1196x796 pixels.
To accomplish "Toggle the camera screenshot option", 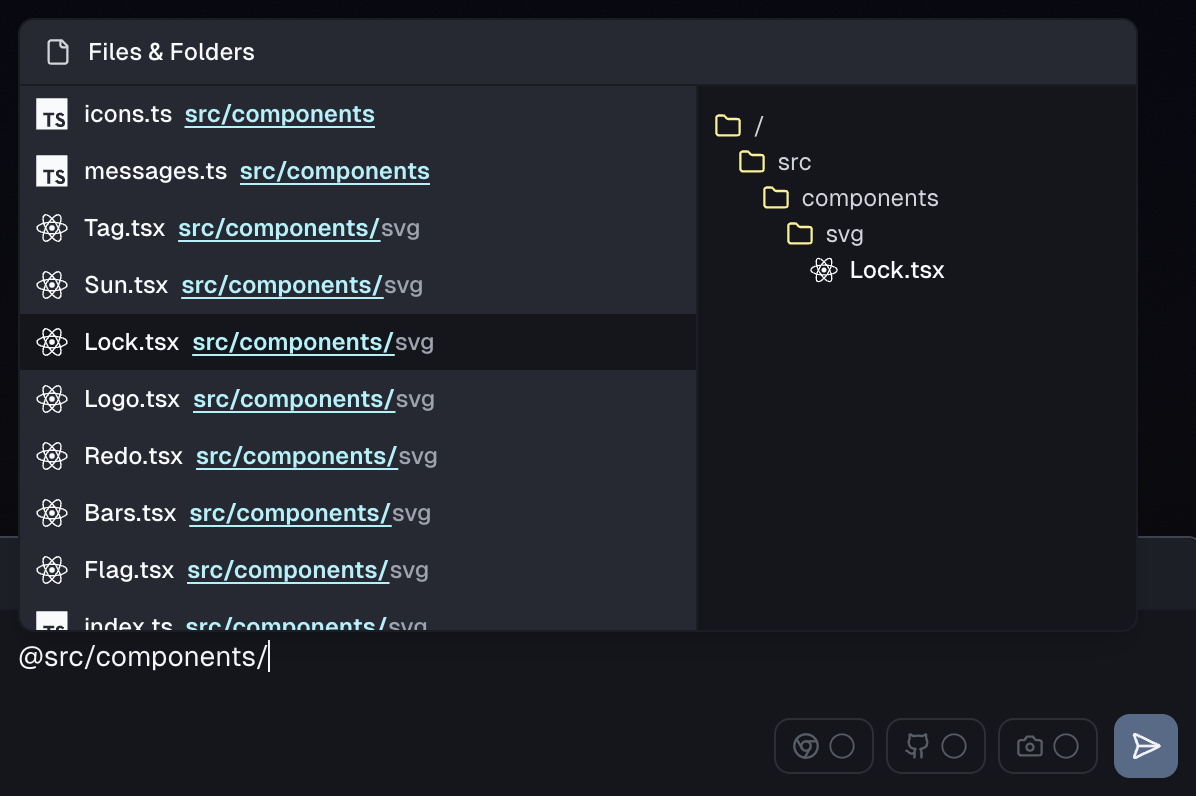I will tap(1047, 746).
